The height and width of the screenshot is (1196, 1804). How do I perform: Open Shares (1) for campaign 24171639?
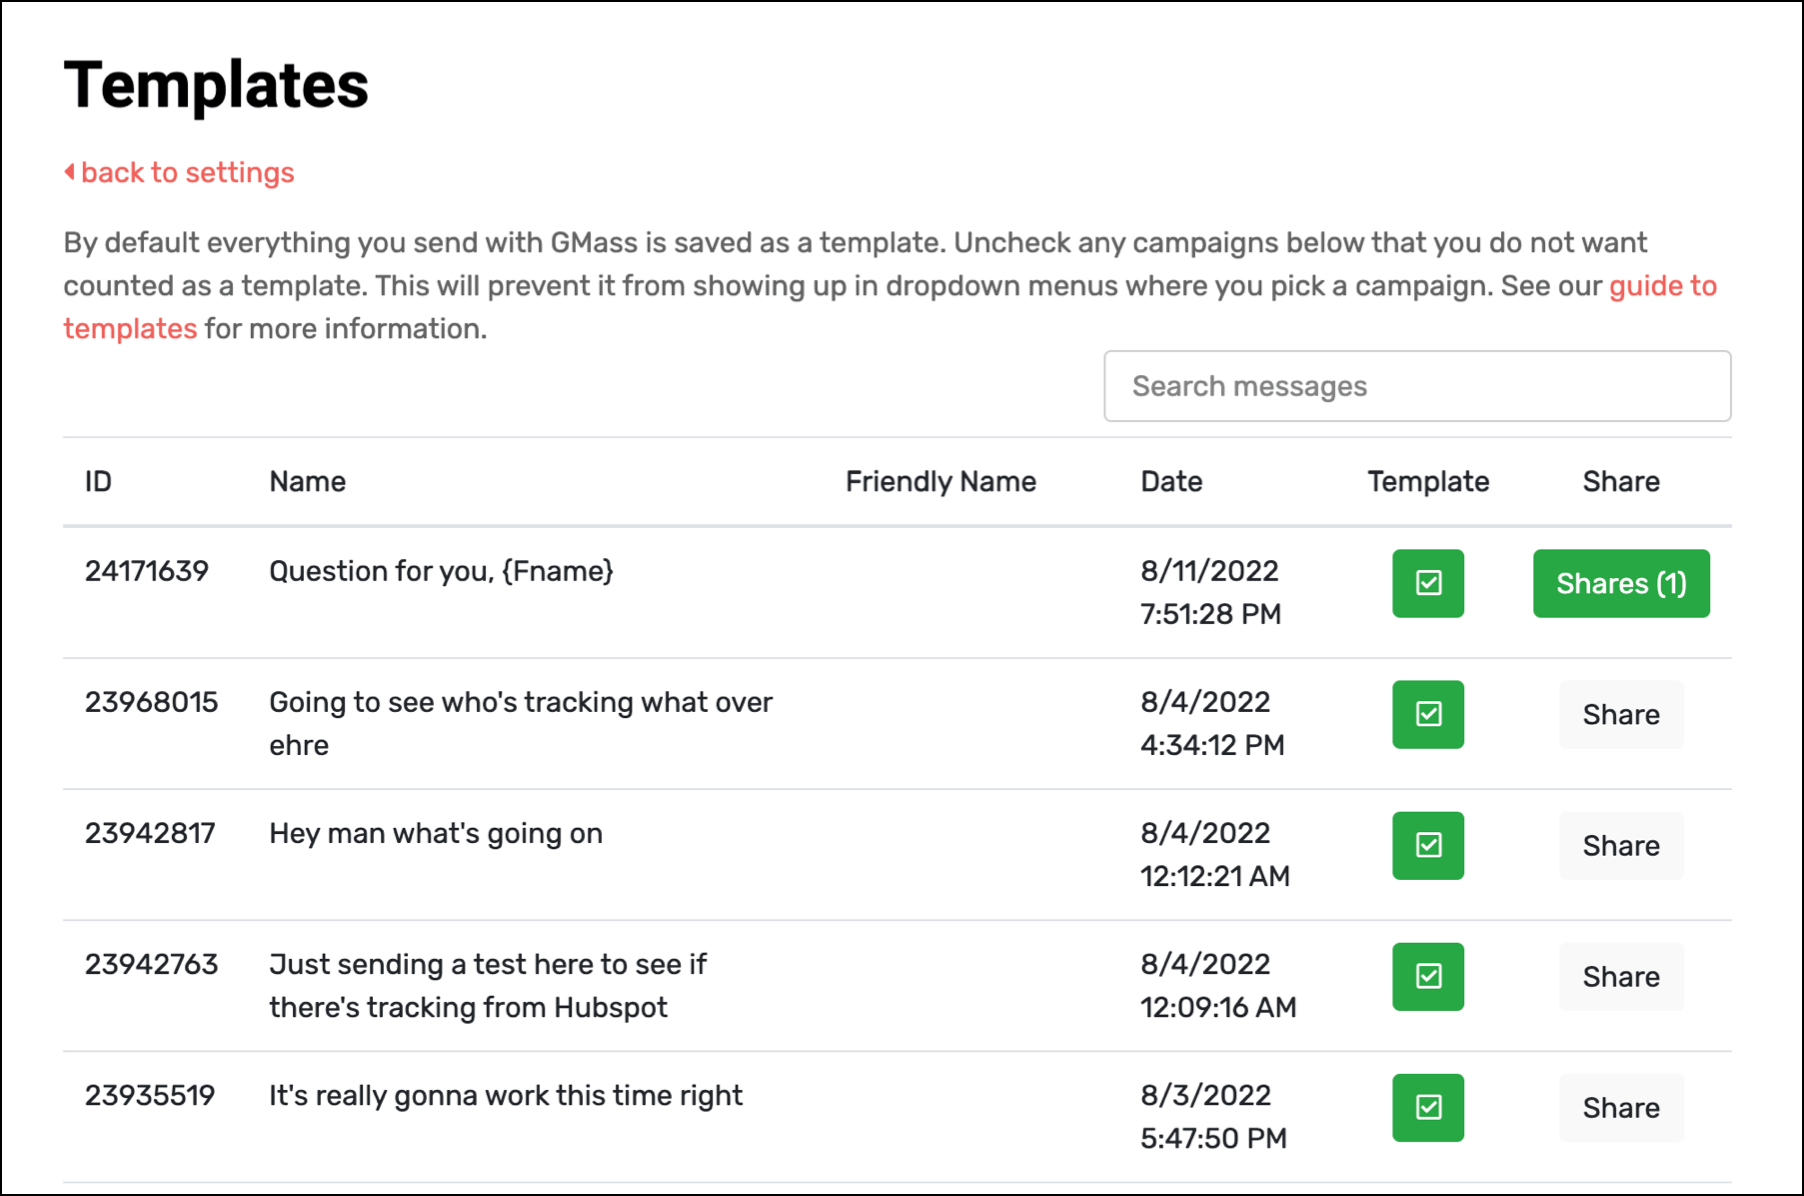[x=1621, y=583]
